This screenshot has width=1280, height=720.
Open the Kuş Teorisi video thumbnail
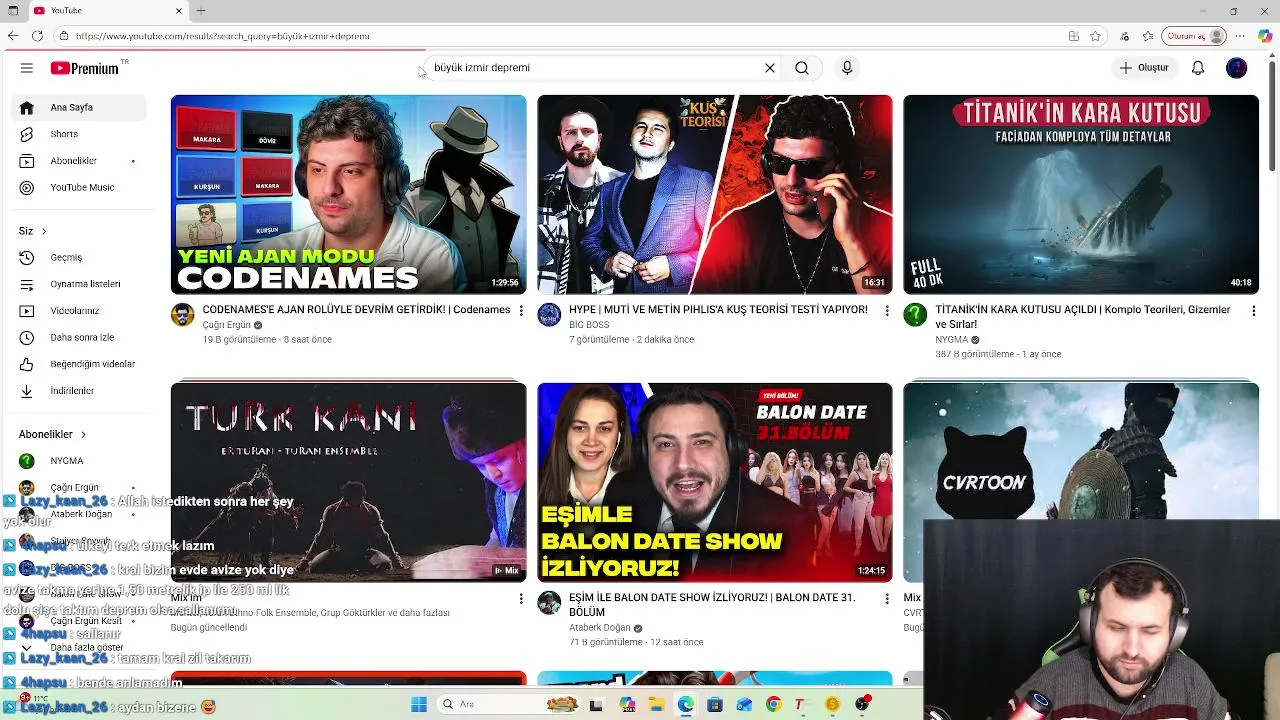pyautogui.click(x=714, y=194)
